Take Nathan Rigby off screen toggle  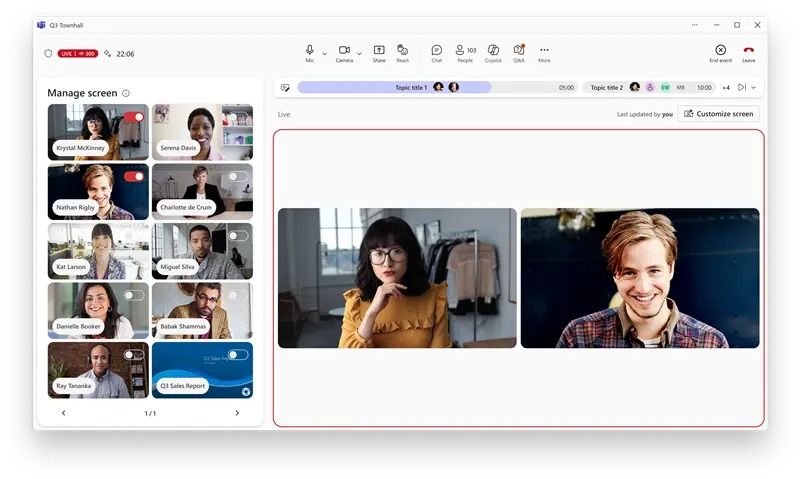click(134, 176)
